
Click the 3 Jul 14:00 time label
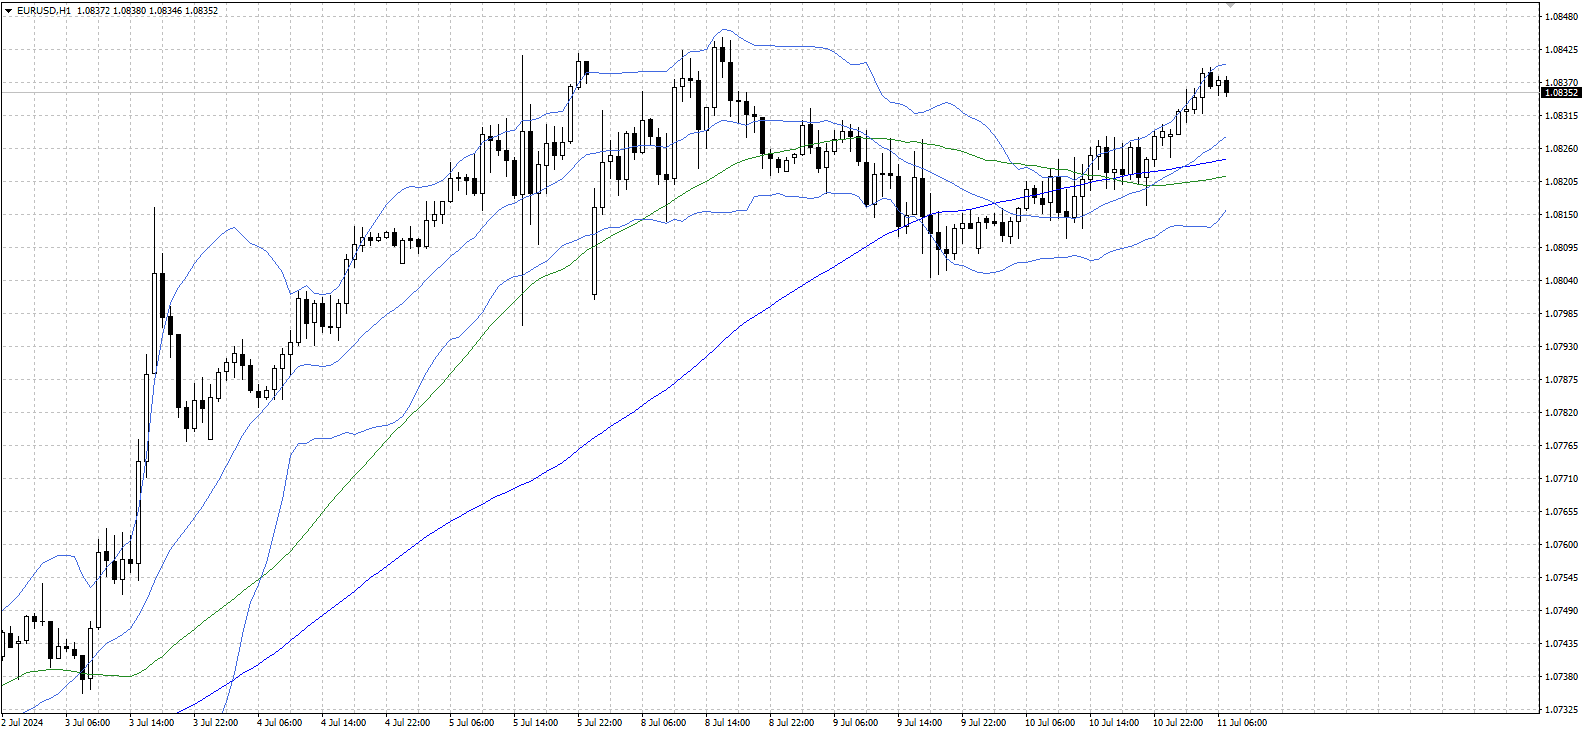click(152, 722)
